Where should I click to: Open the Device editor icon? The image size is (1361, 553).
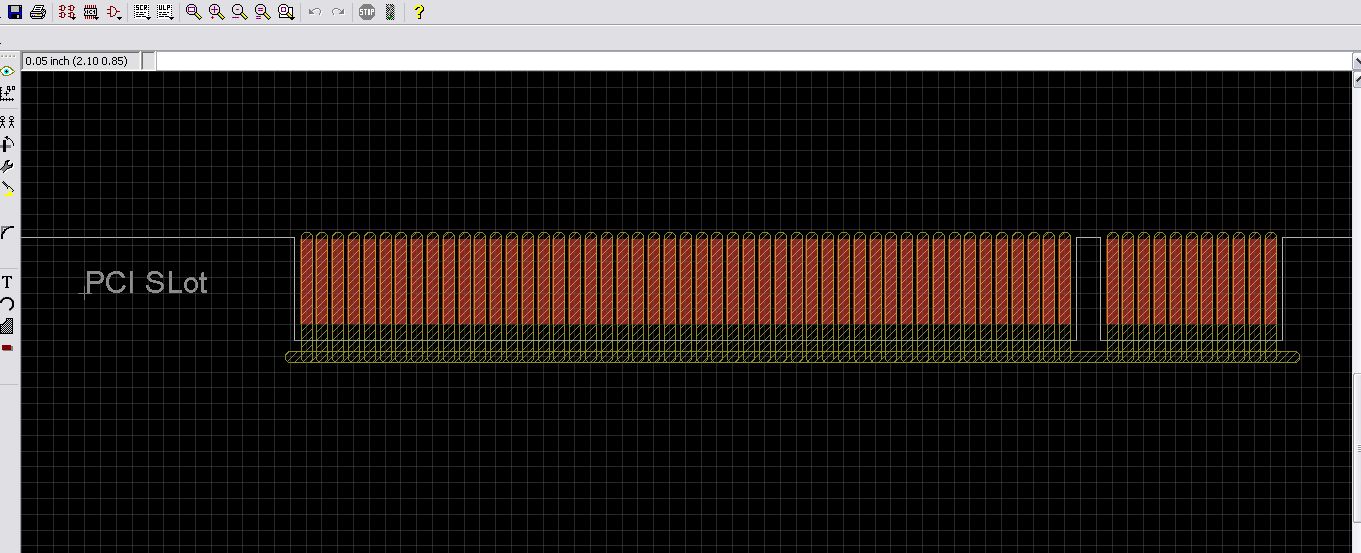(x=67, y=12)
